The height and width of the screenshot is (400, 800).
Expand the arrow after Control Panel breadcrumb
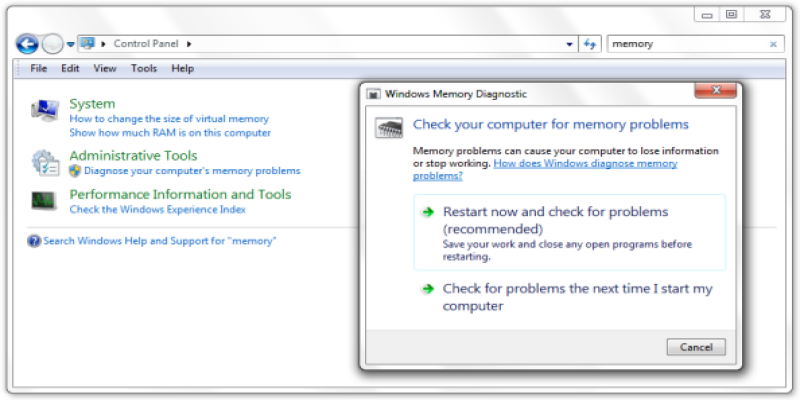tap(189, 44)
